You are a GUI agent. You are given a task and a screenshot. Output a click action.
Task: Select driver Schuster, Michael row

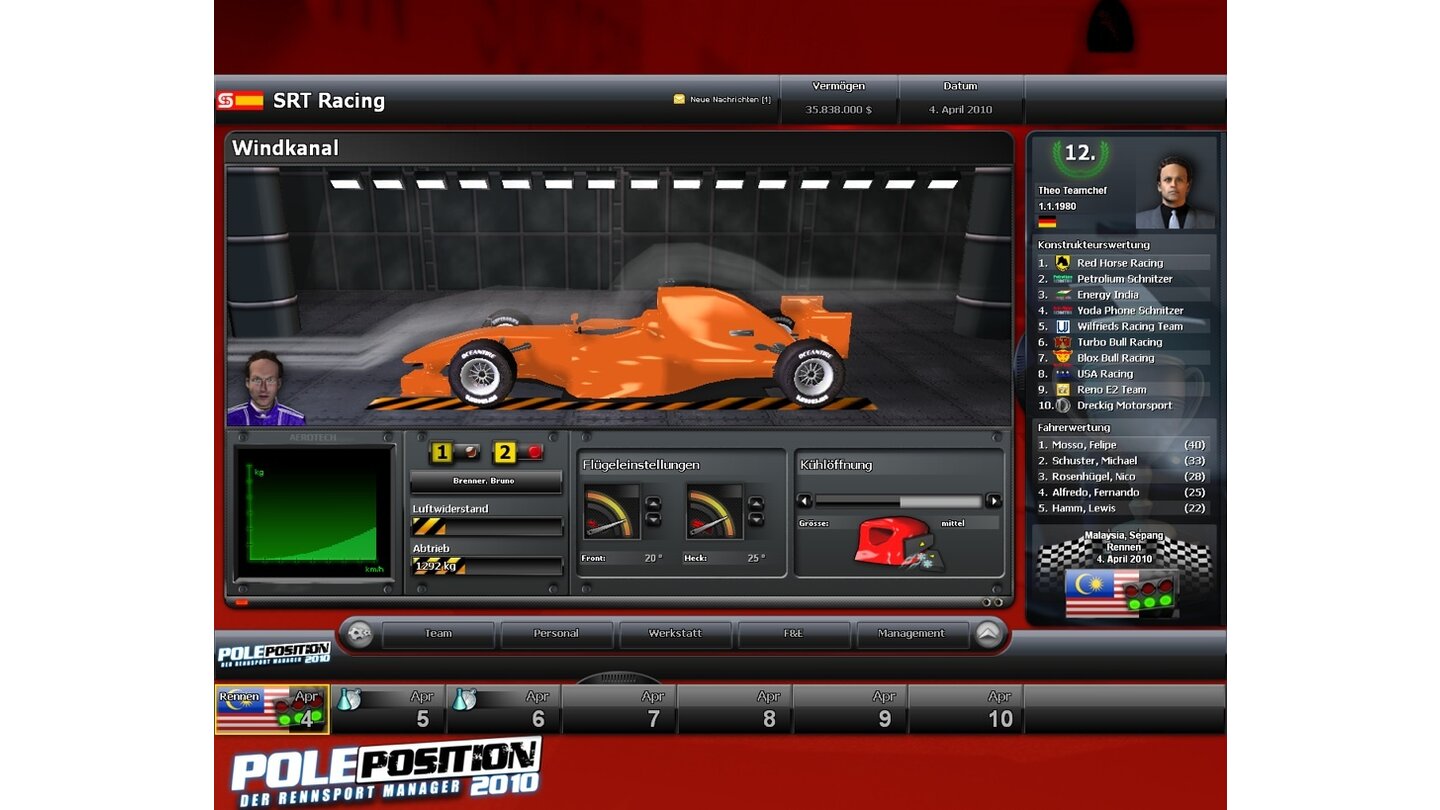(x=1122, y=461)
